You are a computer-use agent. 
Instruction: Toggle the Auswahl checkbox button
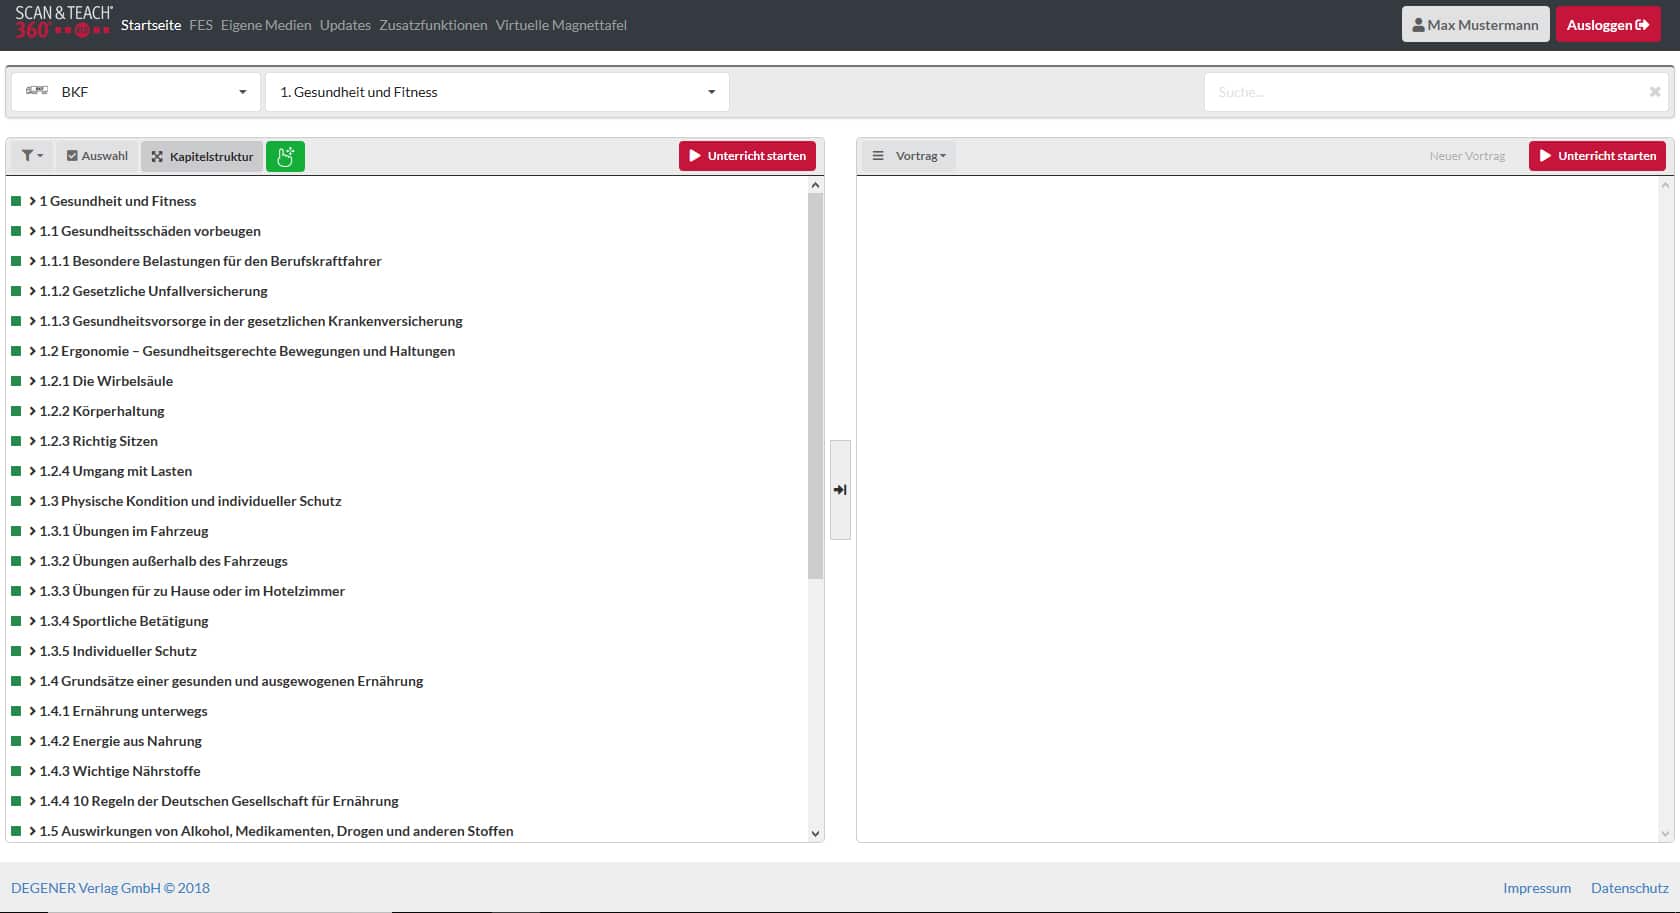(97, 156)
